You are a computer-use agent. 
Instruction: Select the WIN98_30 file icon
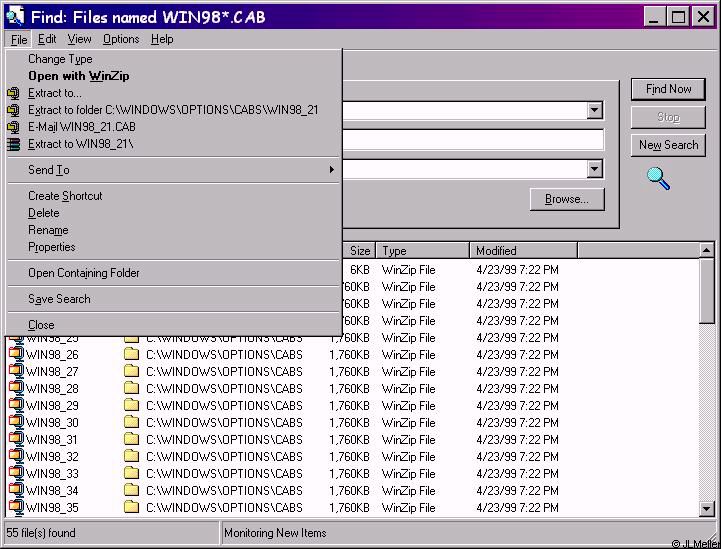pos(16,422)
